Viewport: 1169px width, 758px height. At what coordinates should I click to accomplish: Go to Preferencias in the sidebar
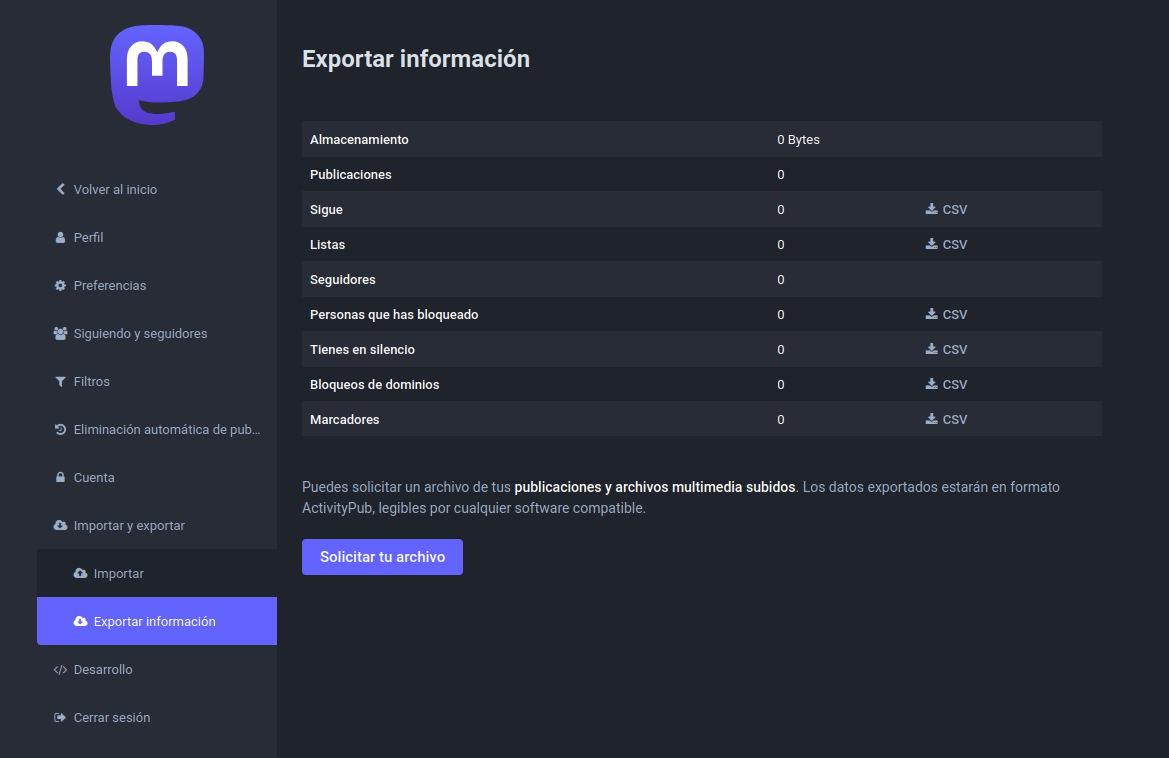(x=109, y=286)
